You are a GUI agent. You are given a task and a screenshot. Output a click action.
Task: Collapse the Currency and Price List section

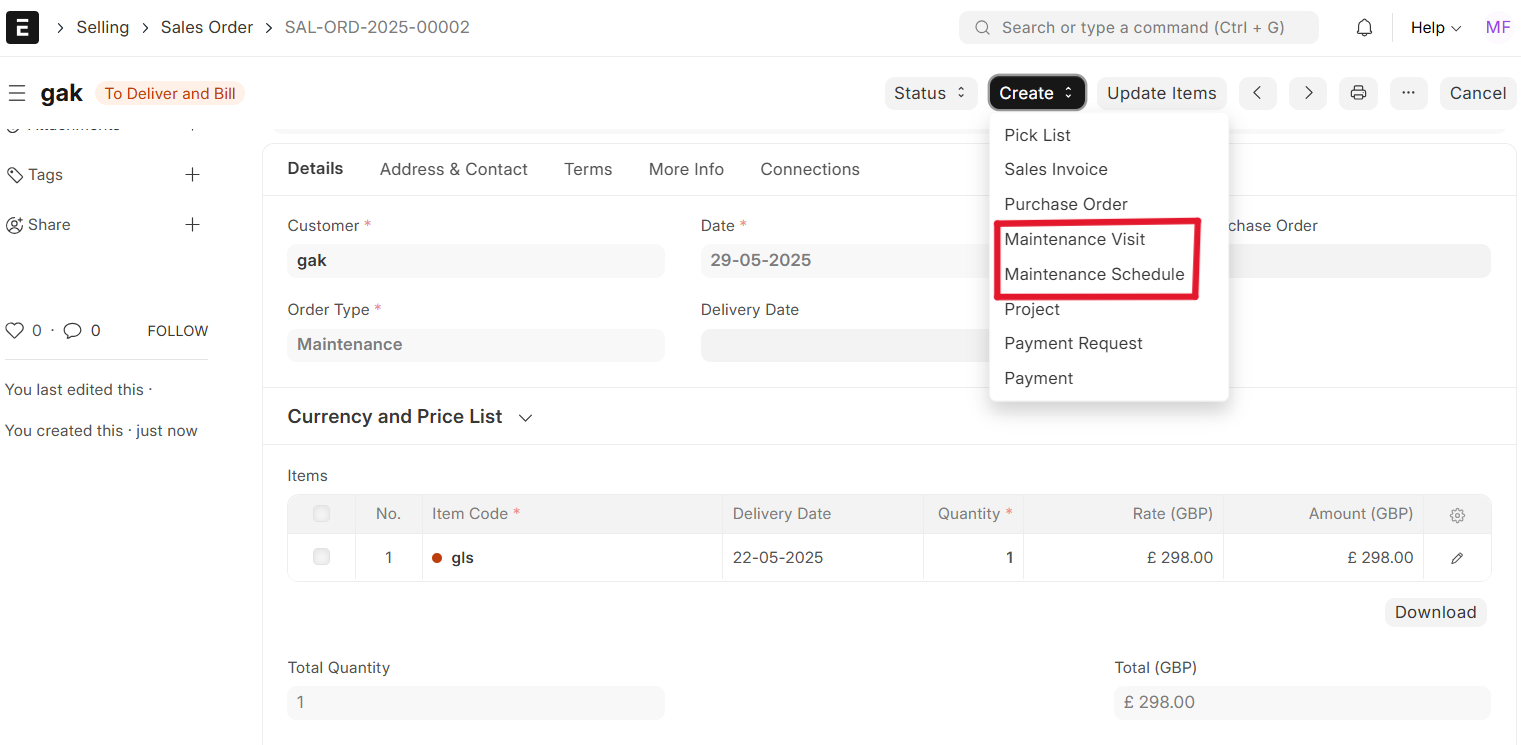[525, 418]
